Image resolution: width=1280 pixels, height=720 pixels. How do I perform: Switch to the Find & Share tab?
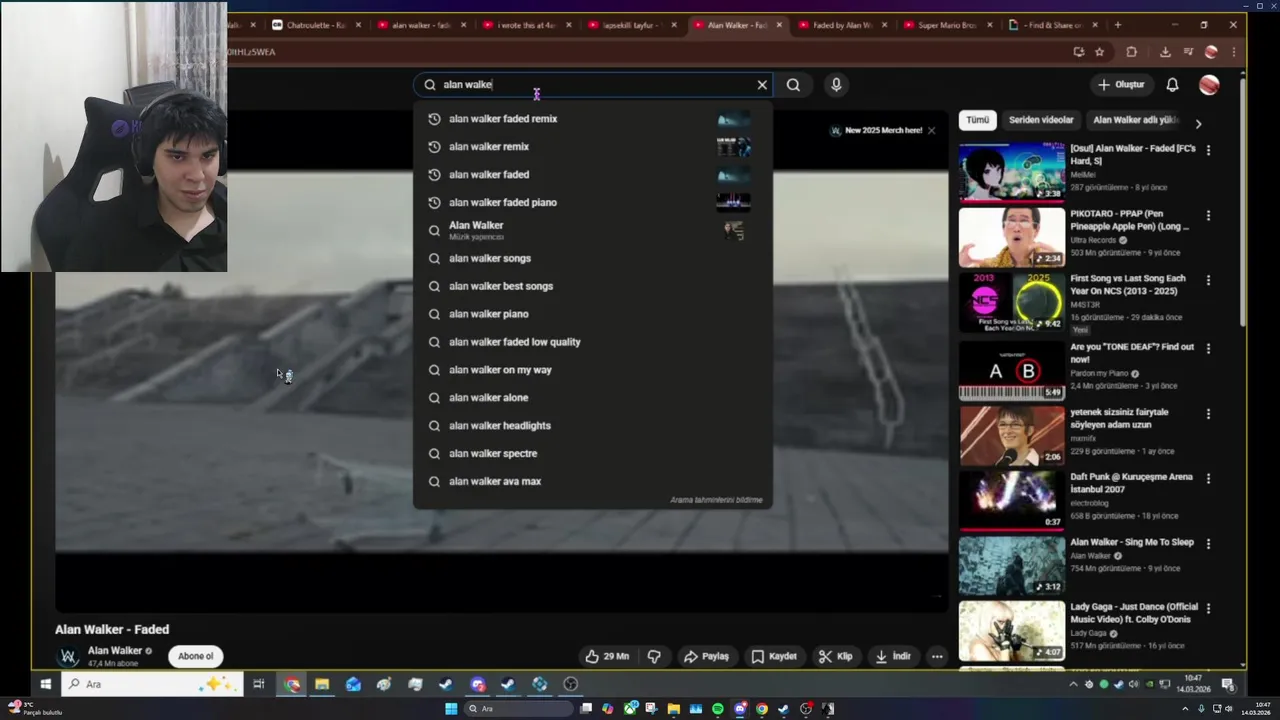1052,25
